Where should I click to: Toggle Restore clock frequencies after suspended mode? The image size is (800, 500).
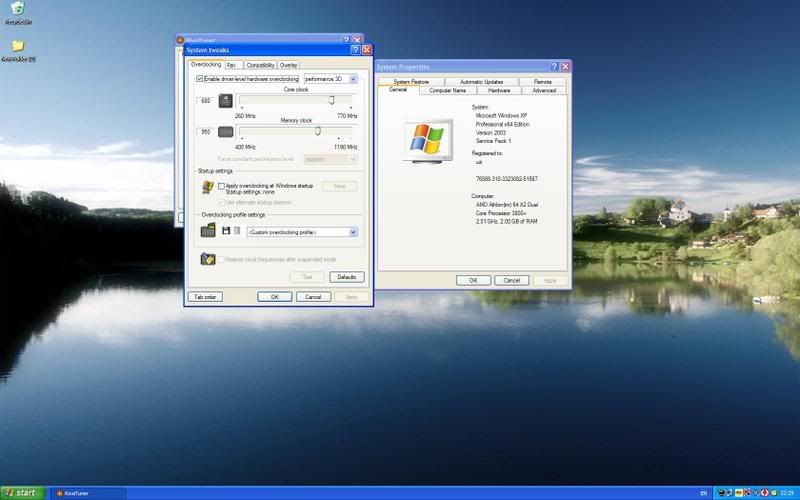tap(221, 260)
